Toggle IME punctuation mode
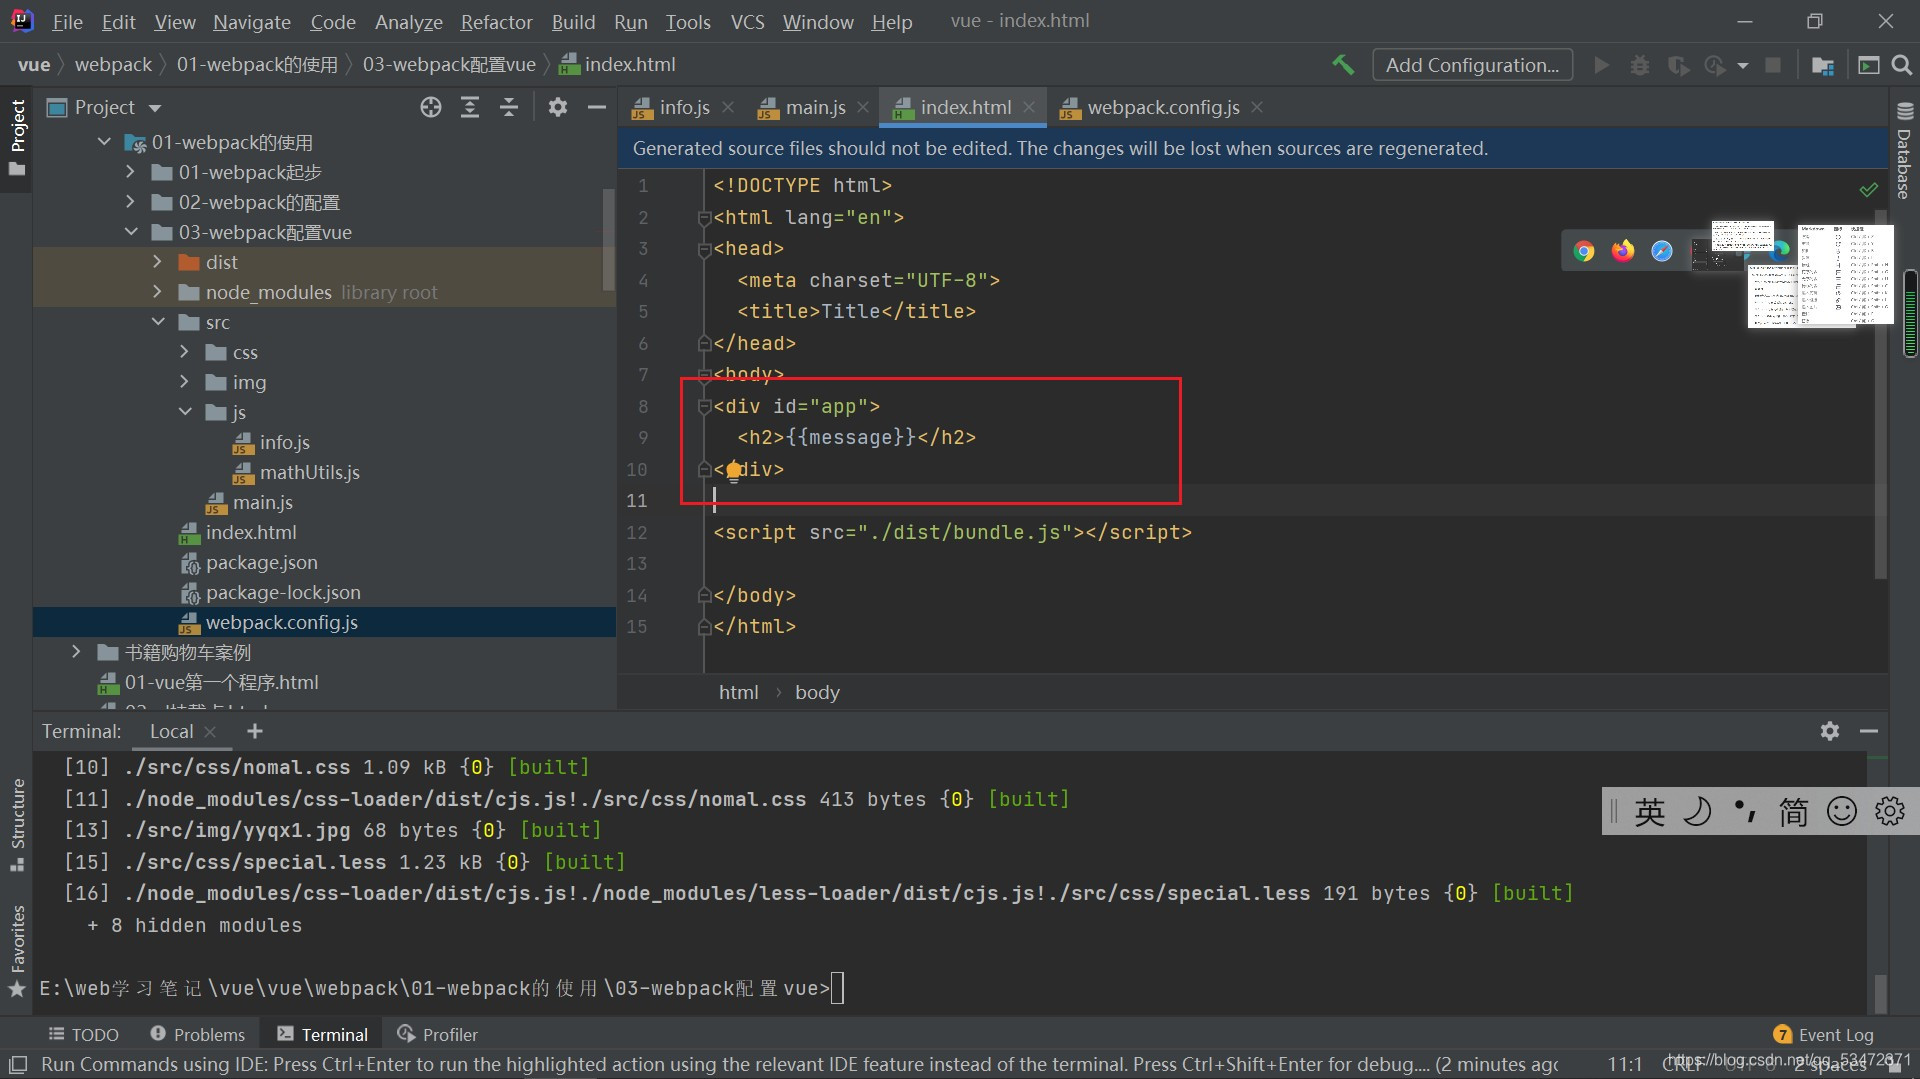This screenshot has width=1920, height=1079. click(x=1745, y=811)
